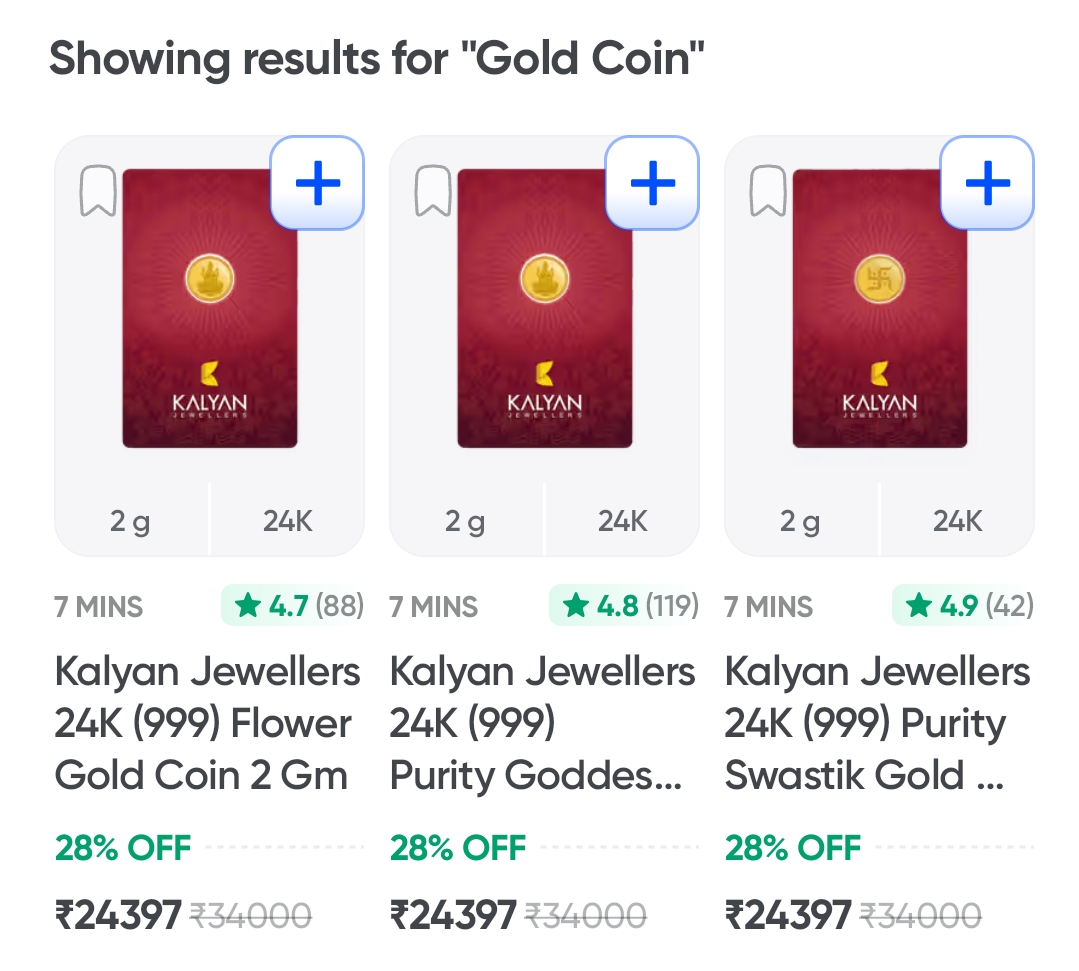Open the Goddess coin product image

click(544, 310)
